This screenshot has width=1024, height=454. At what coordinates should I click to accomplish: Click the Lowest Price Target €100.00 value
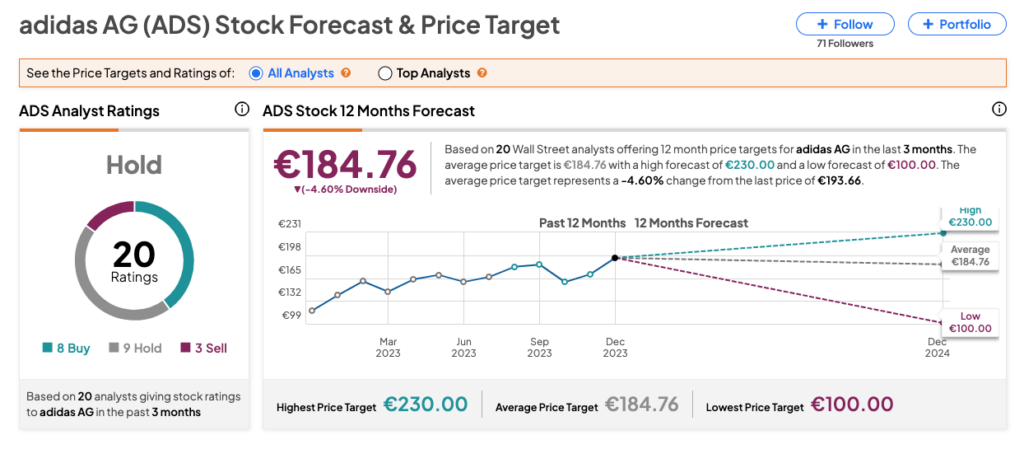(x=851, y=404)
